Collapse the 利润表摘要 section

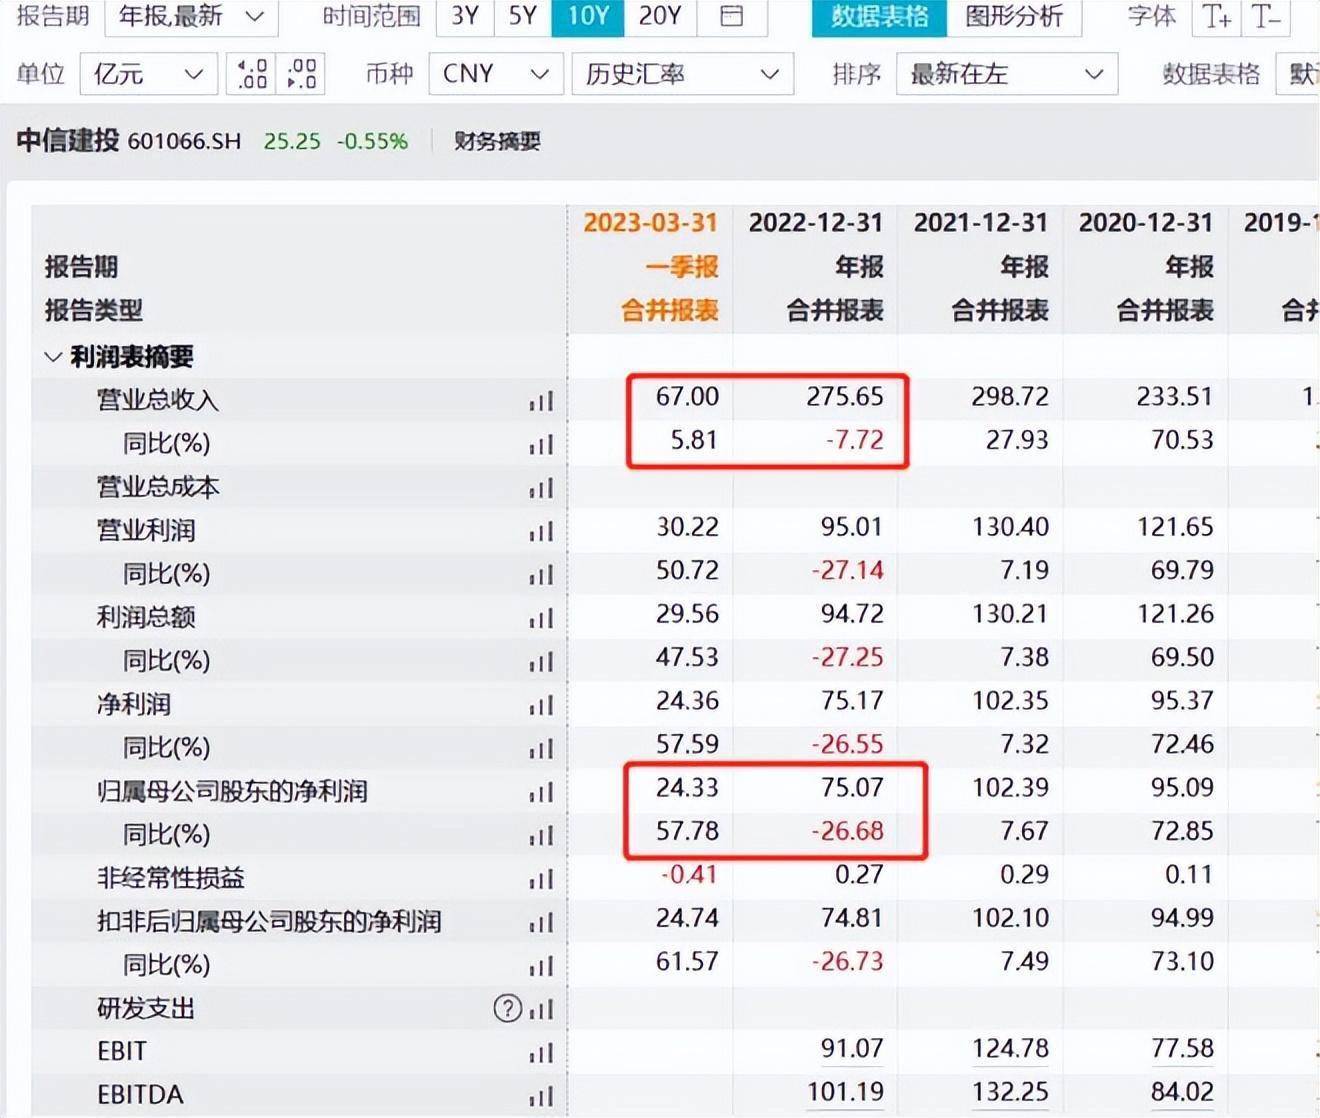pyautogui.click(x=53, y=357)
